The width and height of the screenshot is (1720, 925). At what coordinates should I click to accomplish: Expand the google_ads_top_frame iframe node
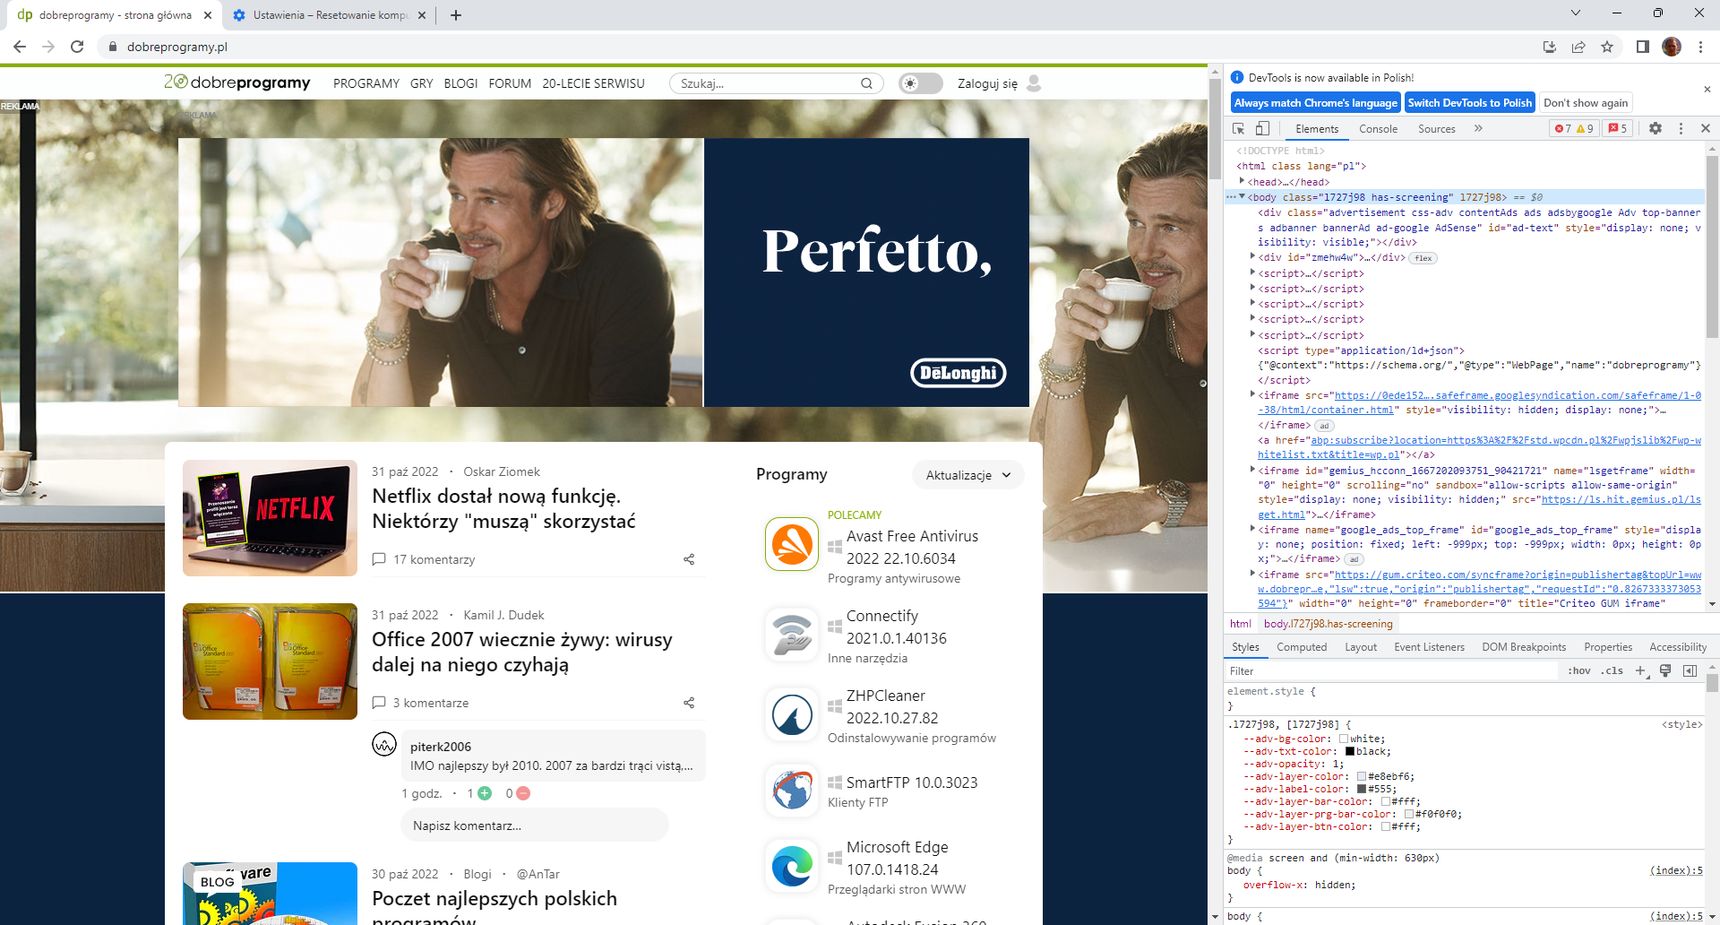[1253, 529]
